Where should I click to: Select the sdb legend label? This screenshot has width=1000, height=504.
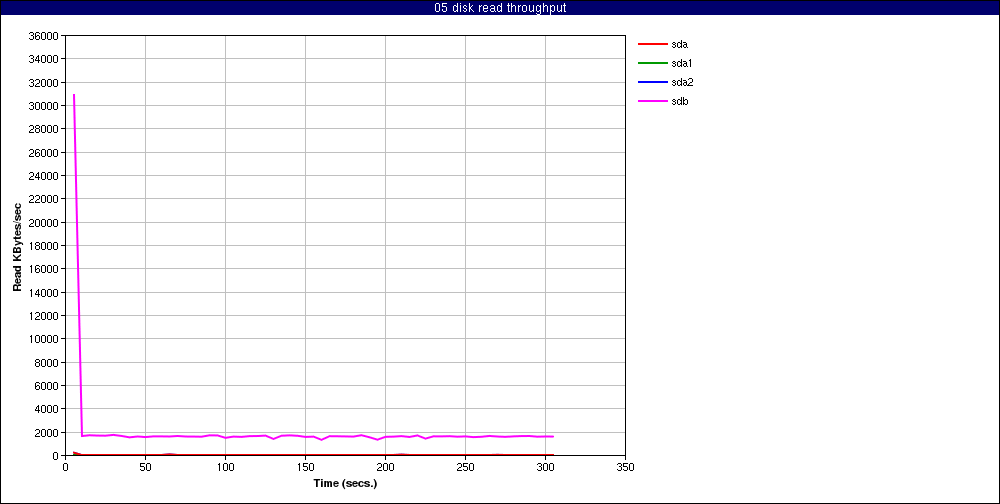pyautogui.click(x=680, y=101)
